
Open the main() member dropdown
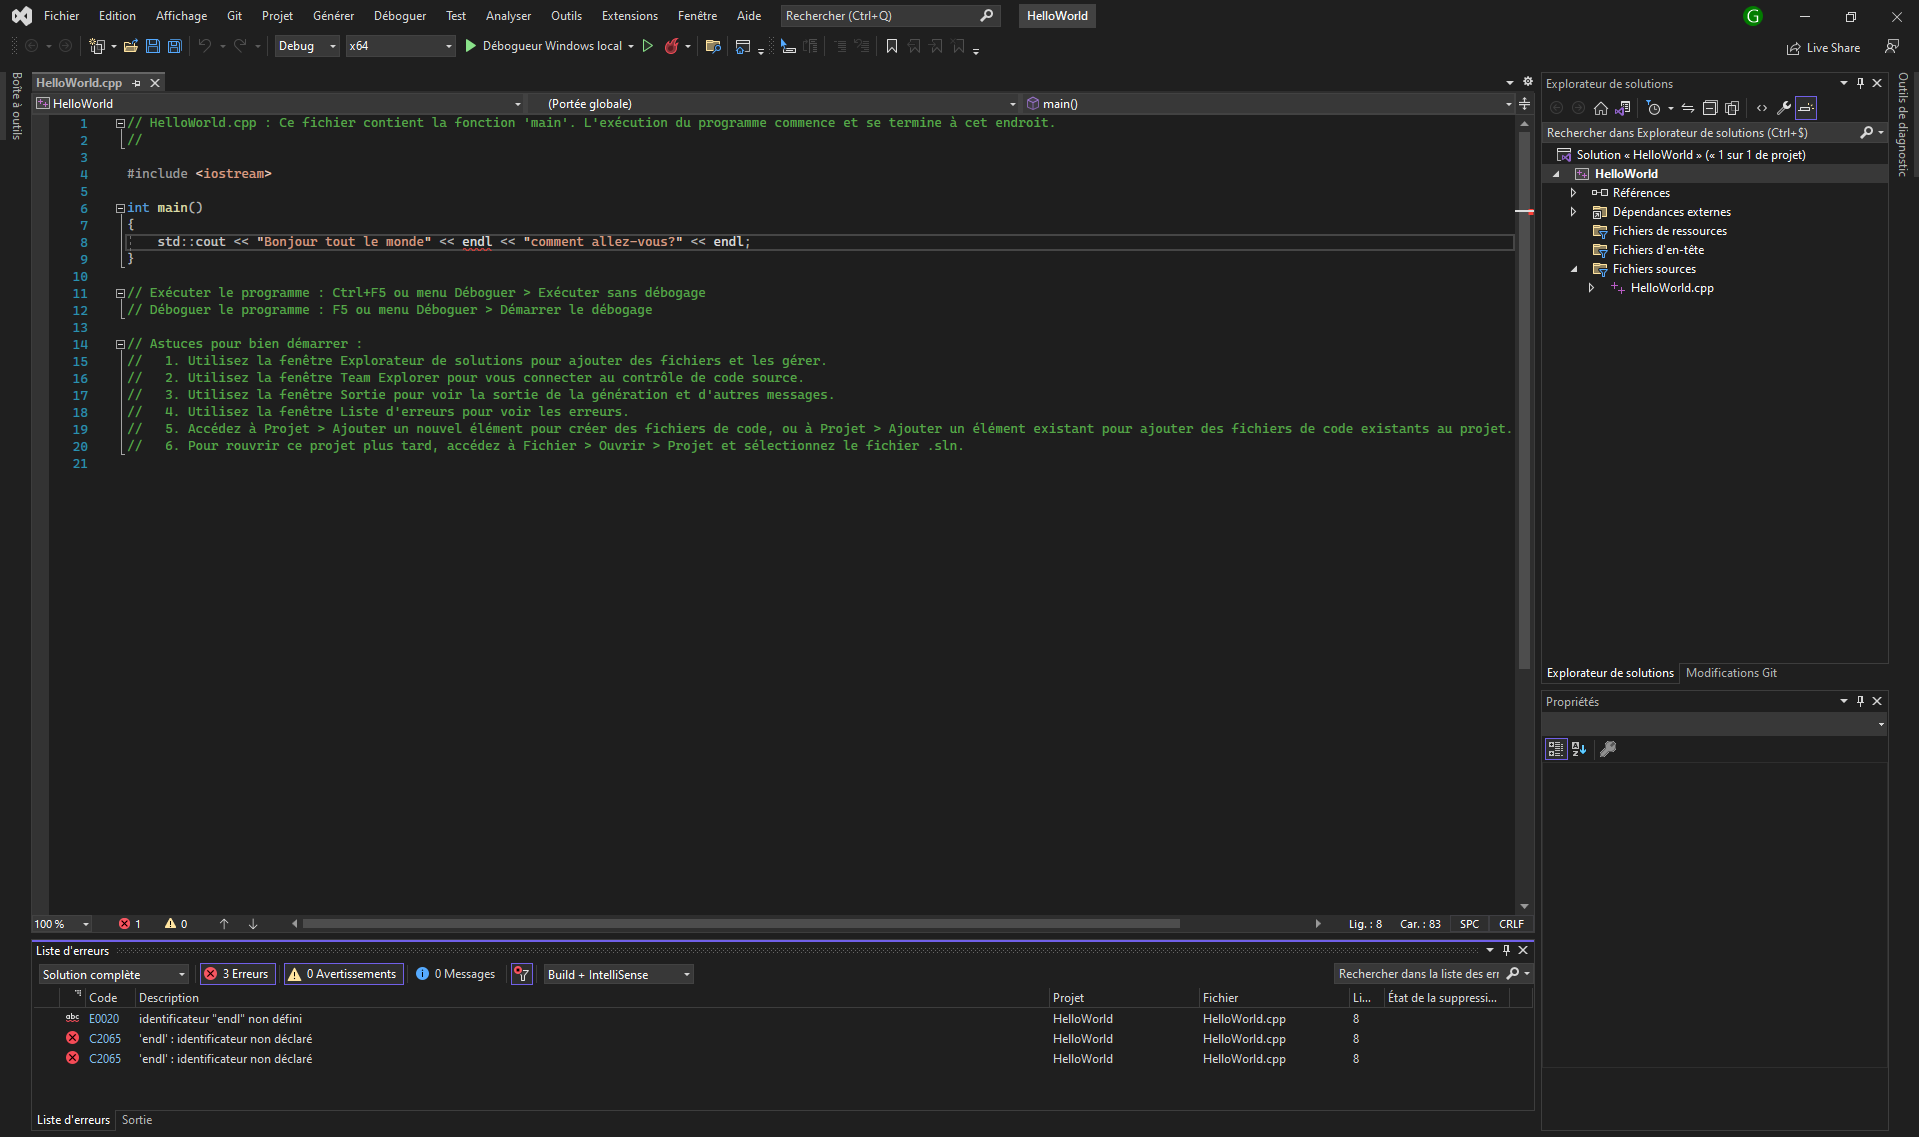(x=1269, y=104)
